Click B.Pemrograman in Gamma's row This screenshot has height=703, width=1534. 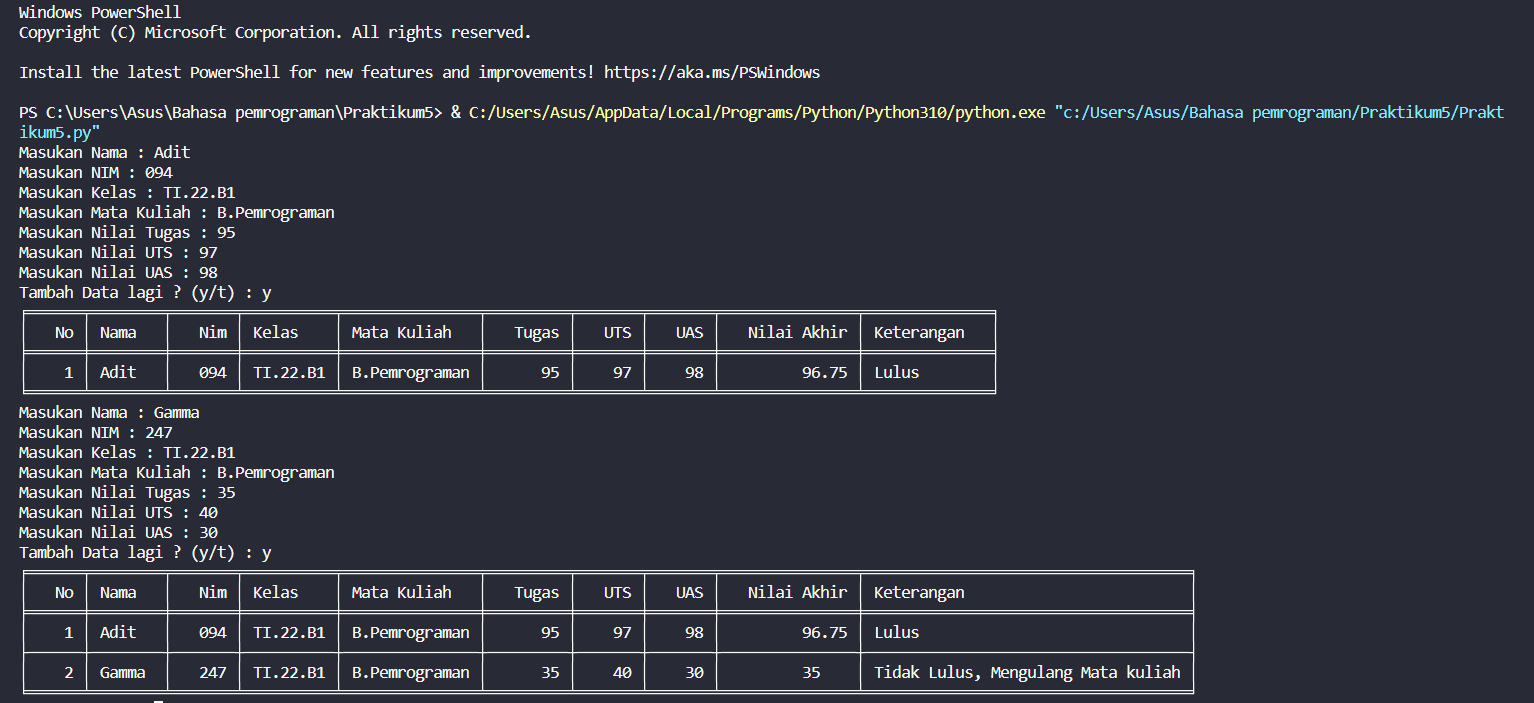(410, 672)
